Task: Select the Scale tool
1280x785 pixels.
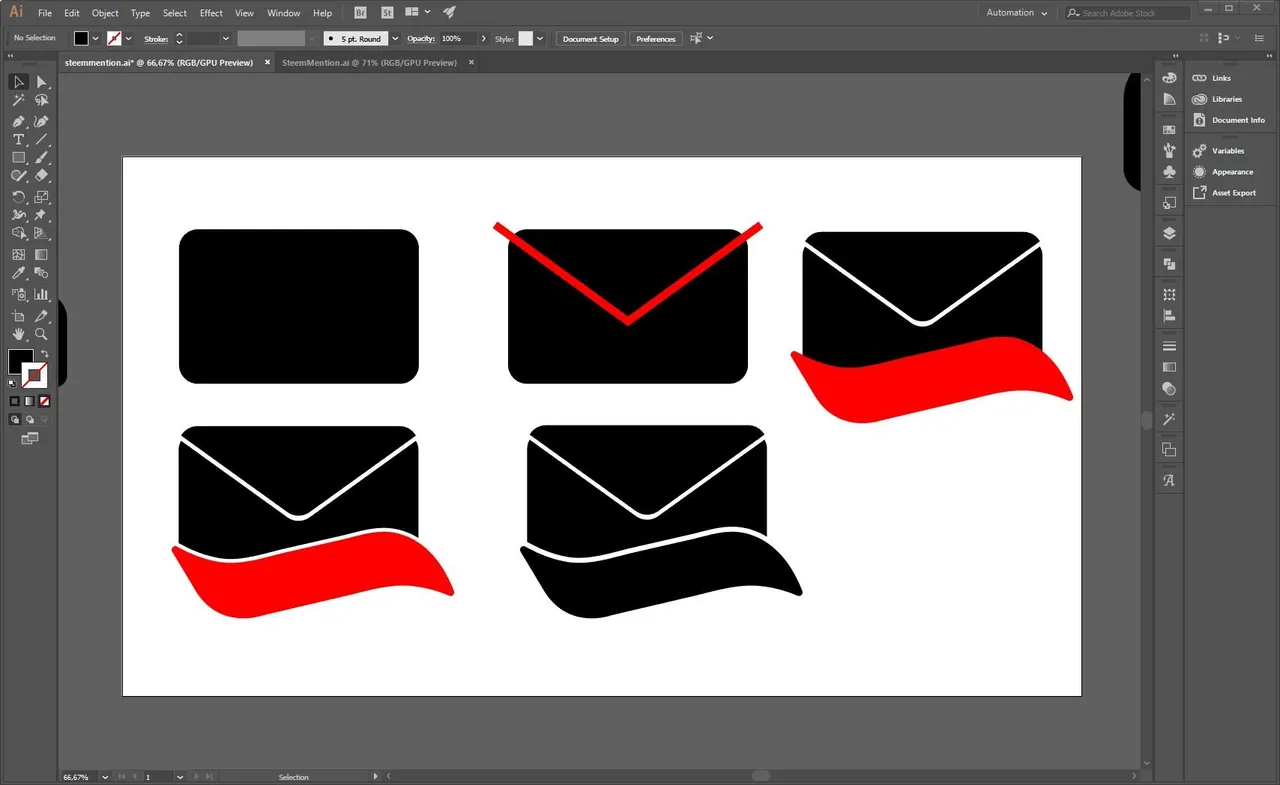Action: tap(42, 197)
